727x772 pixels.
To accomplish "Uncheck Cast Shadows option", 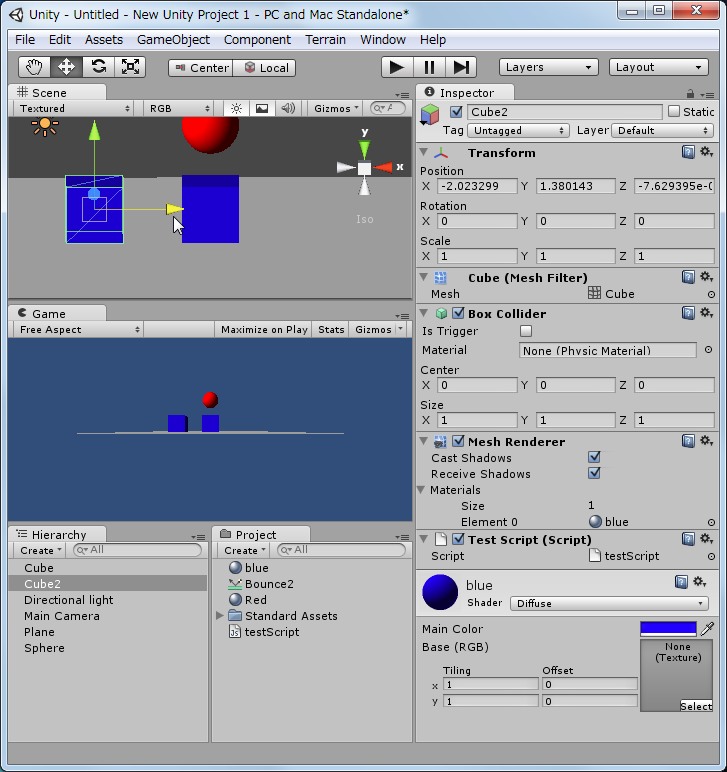I will [x=594, y=457].
